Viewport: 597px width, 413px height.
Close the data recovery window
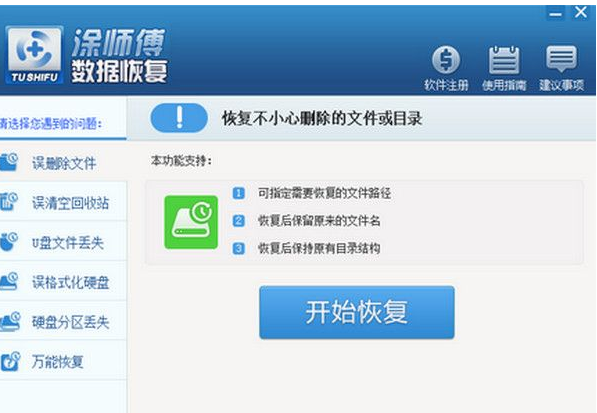[581, 12]
